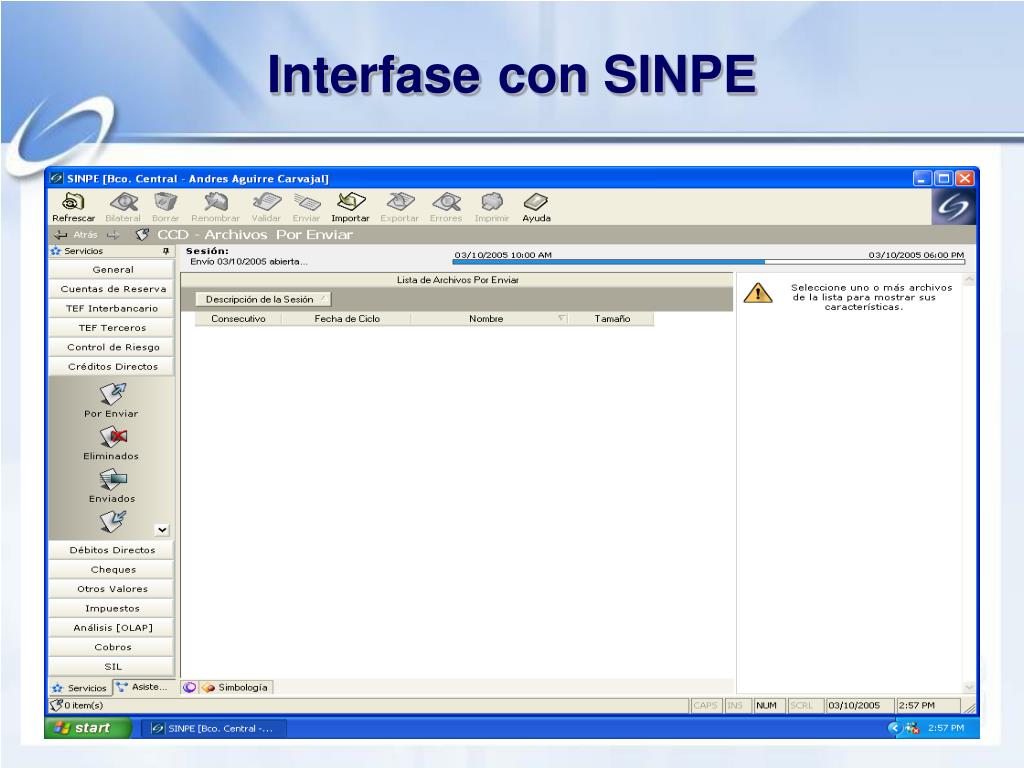Click the details panel scroll-up arrow

point(969,280)
